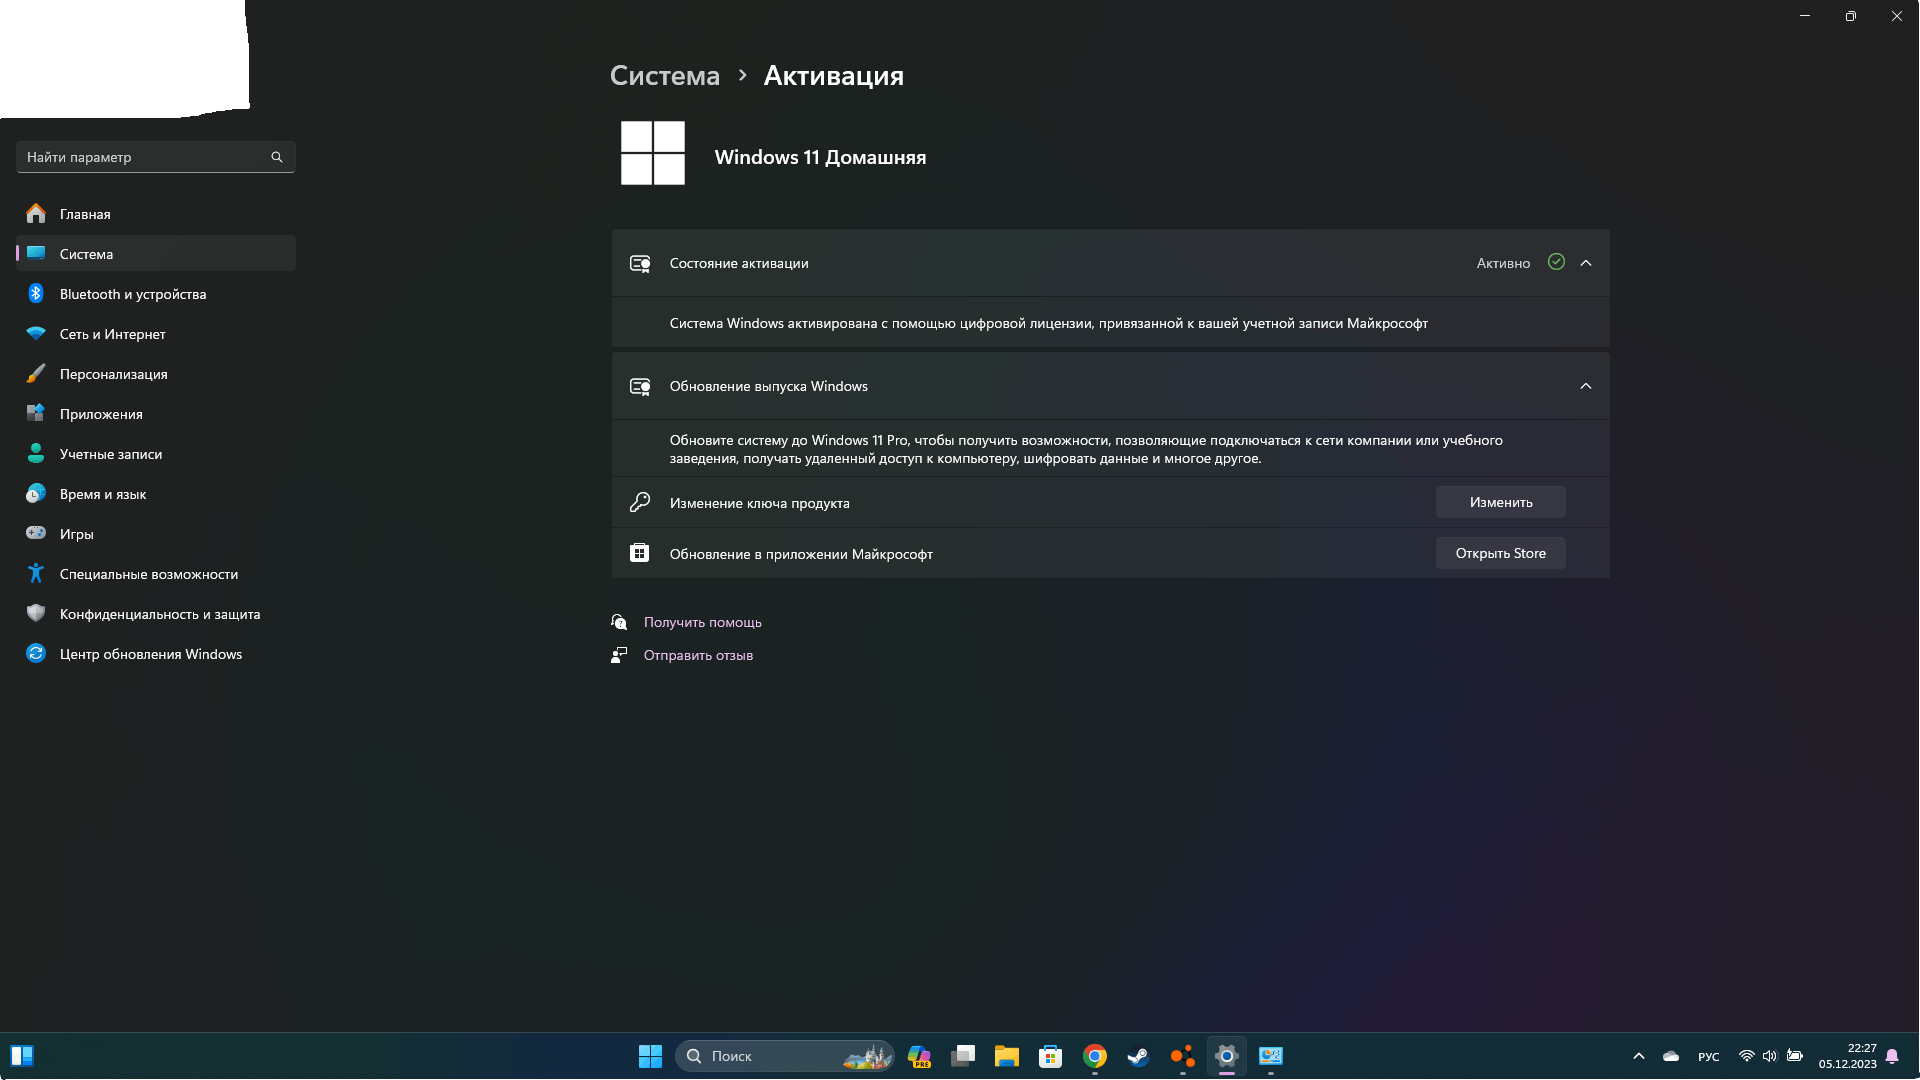Click the certificate icon beside Обновление выпуска Windows

point(640,386)
